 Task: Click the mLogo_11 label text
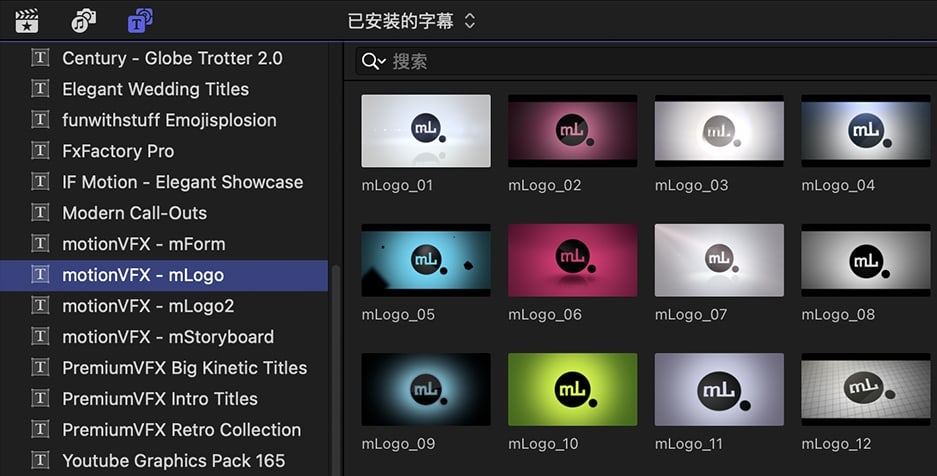pos(688,444)
